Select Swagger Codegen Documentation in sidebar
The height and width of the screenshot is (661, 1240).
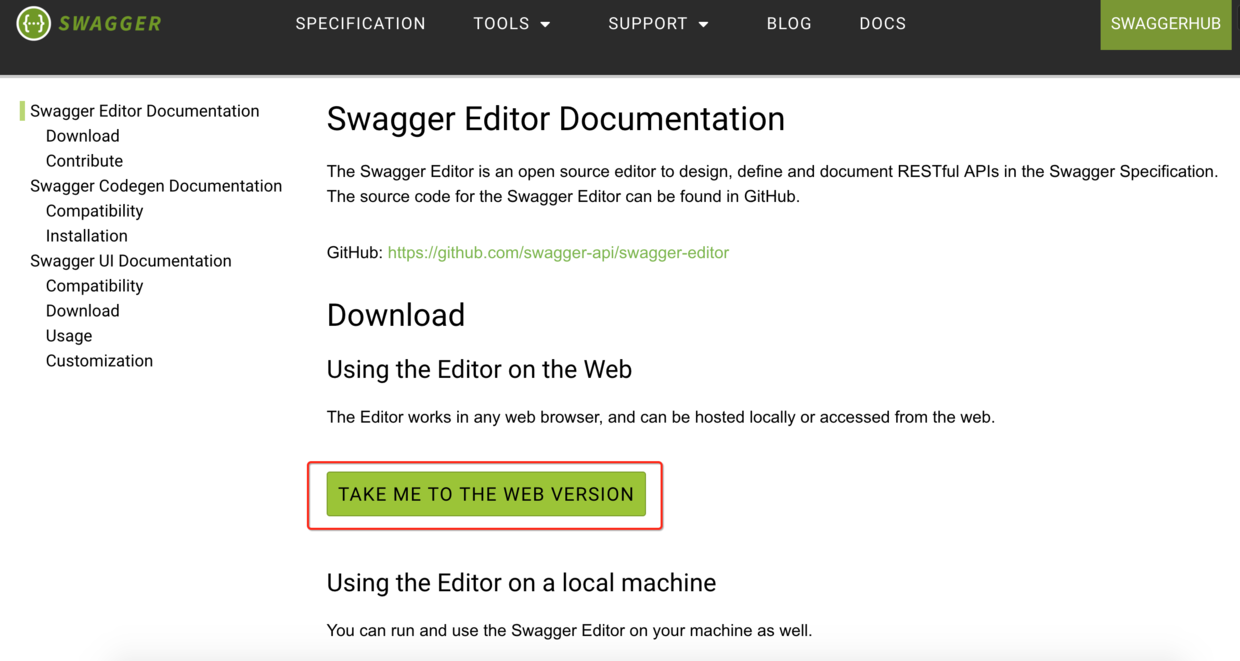click(156, 186)
